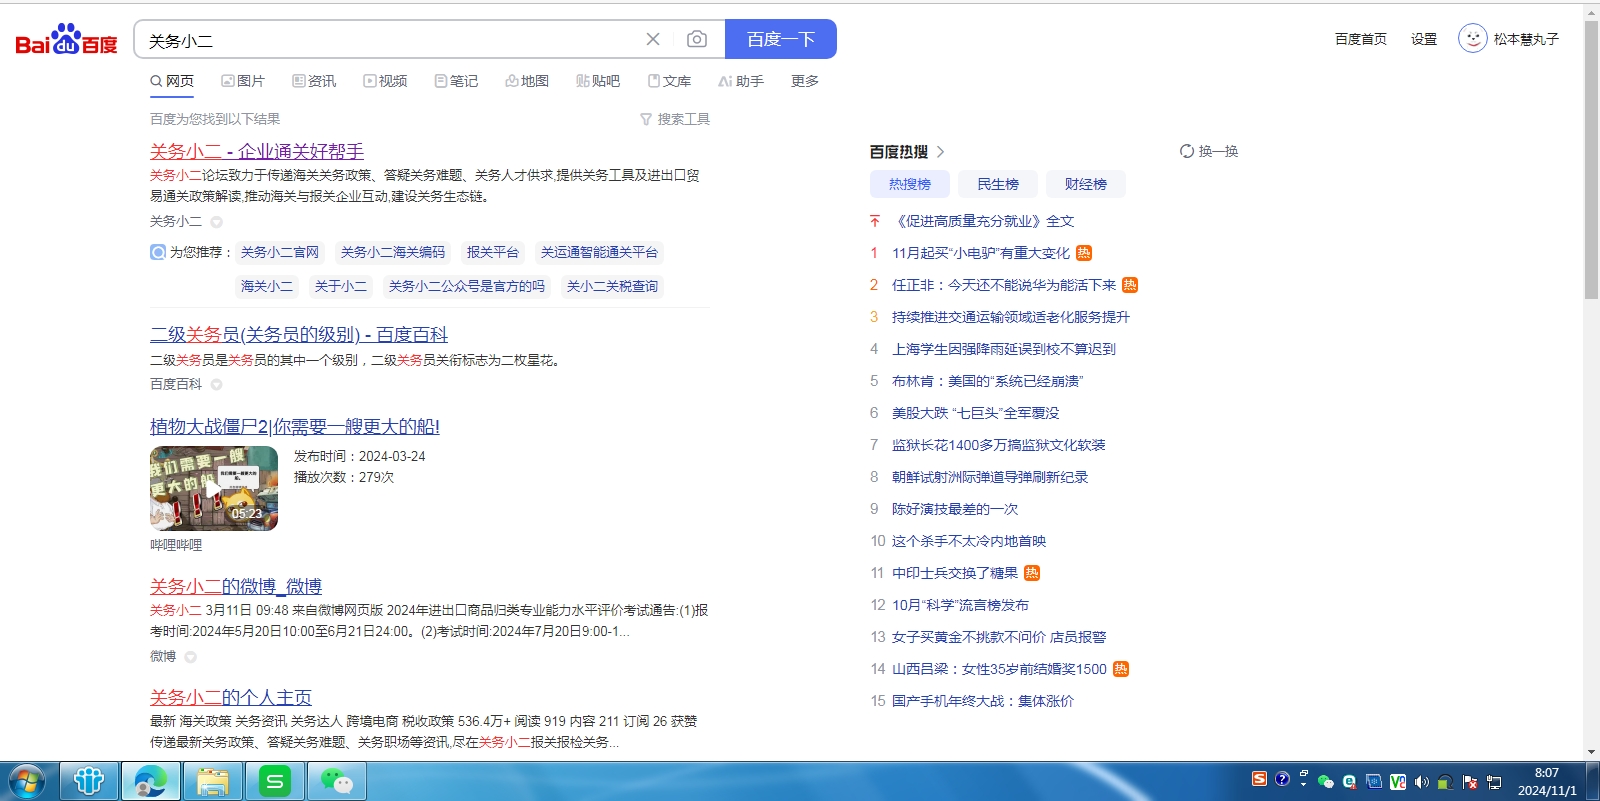Expand 百度热搜 with arrow
Viewport: 1600px width, 801px height.
pos(941,152)
